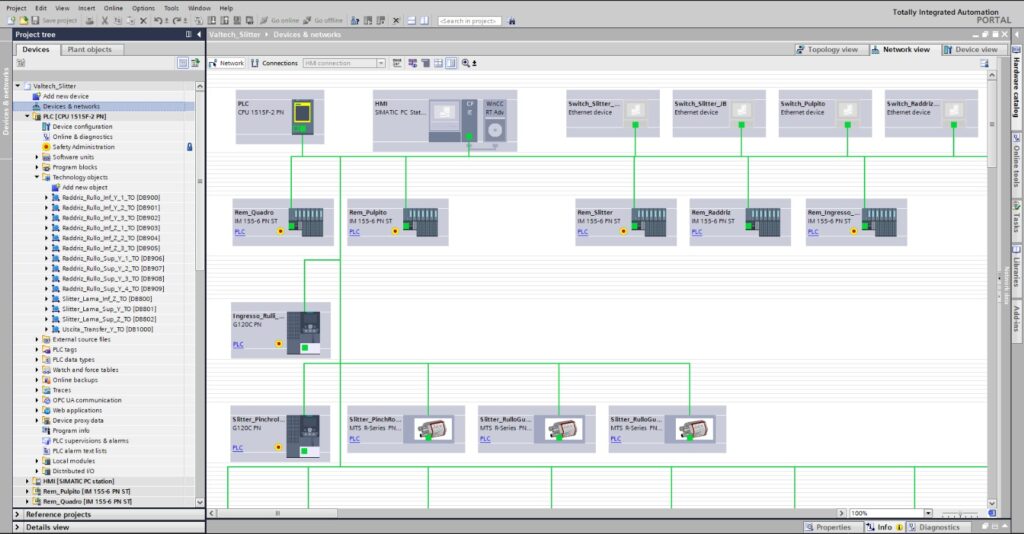Click the zoom magnifier icon in network toolbar

466,63
